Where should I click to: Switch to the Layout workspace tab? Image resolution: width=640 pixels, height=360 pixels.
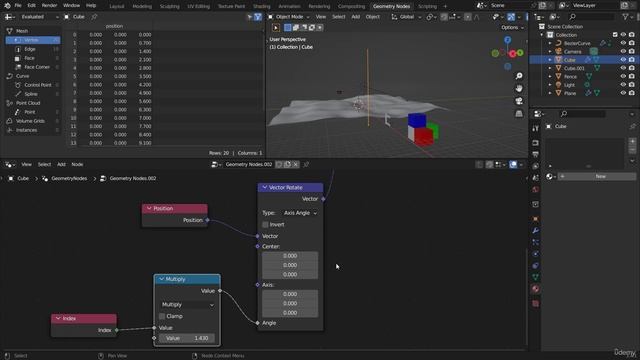(x=117, y=6)
